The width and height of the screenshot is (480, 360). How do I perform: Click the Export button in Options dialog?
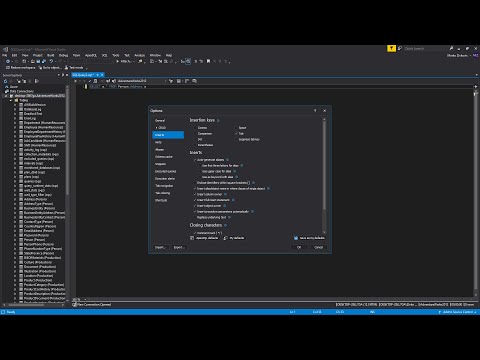179,247
